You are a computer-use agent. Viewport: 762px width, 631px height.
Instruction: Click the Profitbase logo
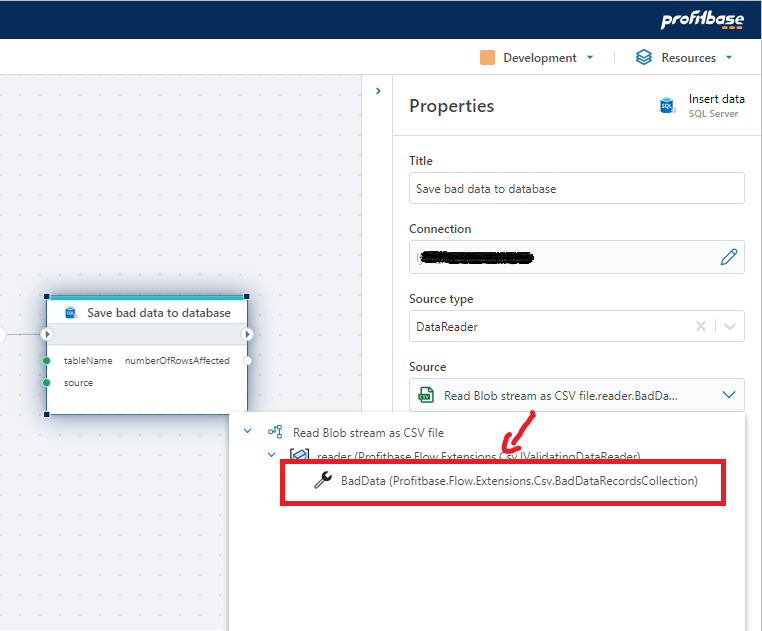(702, 20)
